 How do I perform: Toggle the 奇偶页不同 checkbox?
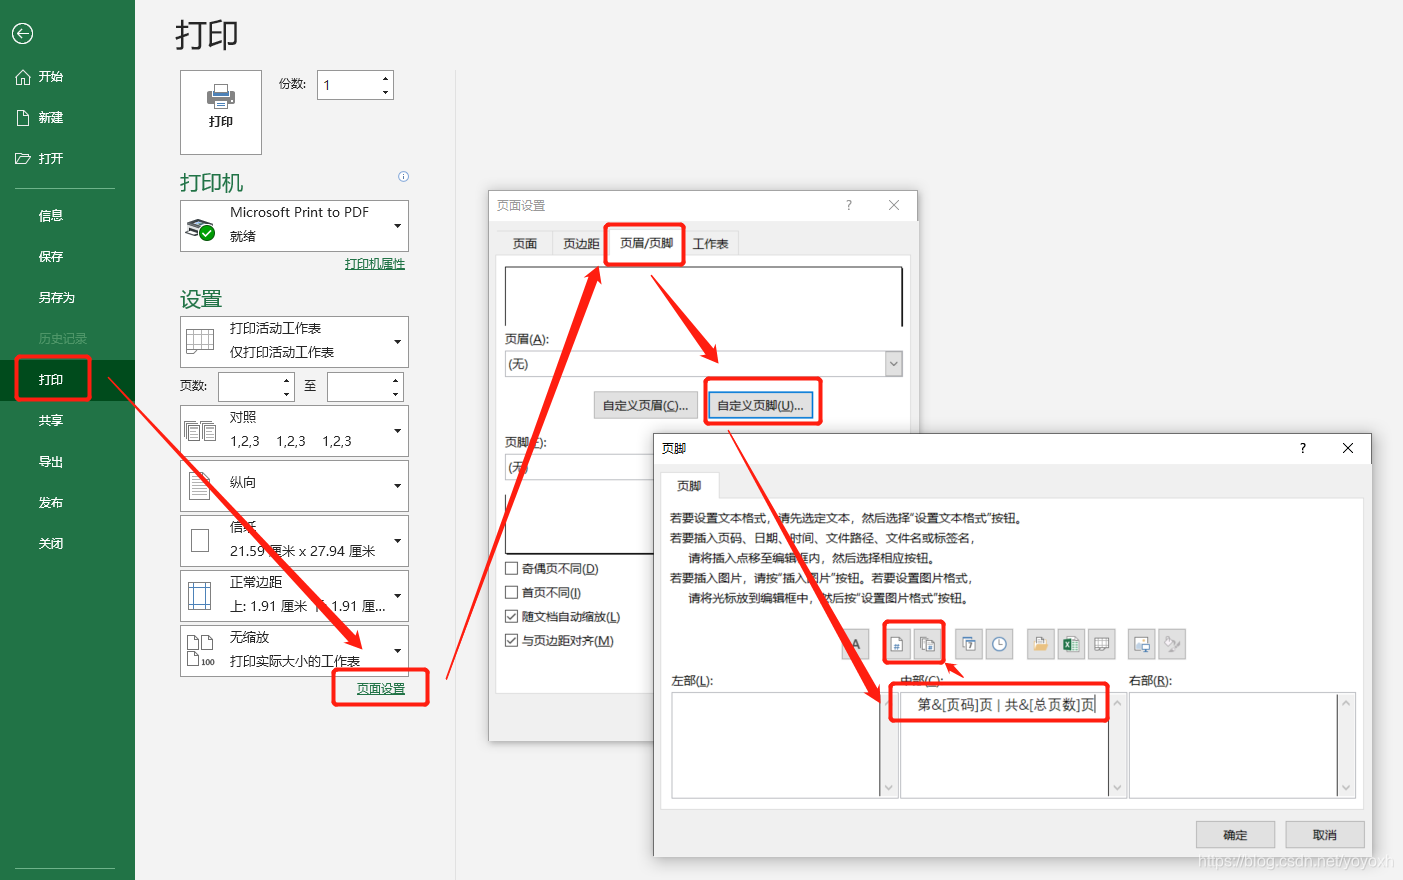click(512, 569)
